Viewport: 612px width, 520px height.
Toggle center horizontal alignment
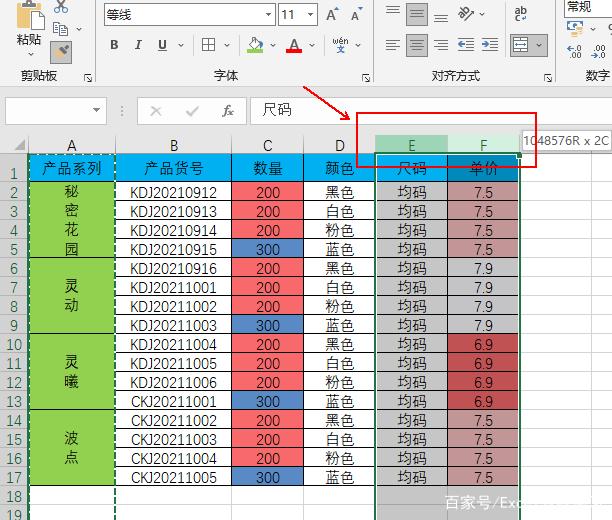pyautogui.click(x=417, y=45)
